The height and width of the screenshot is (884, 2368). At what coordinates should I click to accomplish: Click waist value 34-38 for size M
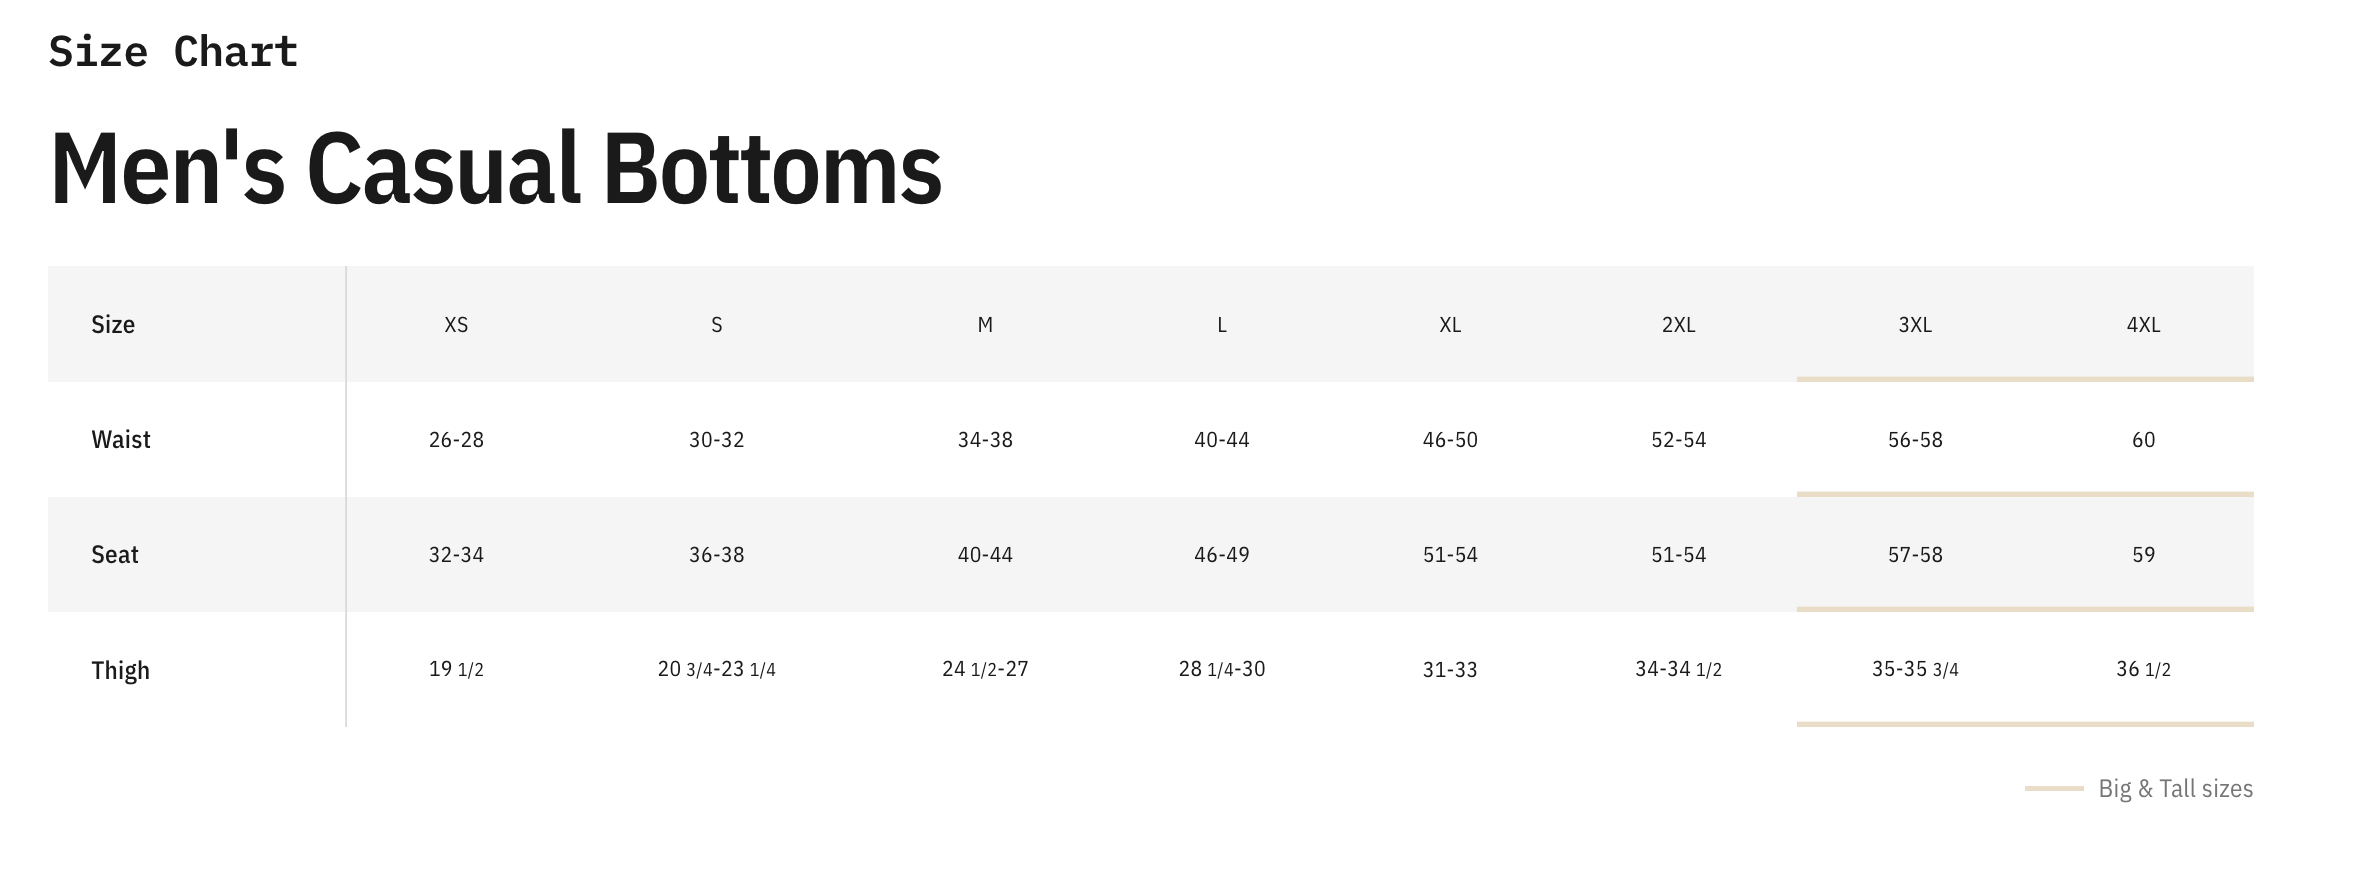pyautogui.click(x=985, y=440)
